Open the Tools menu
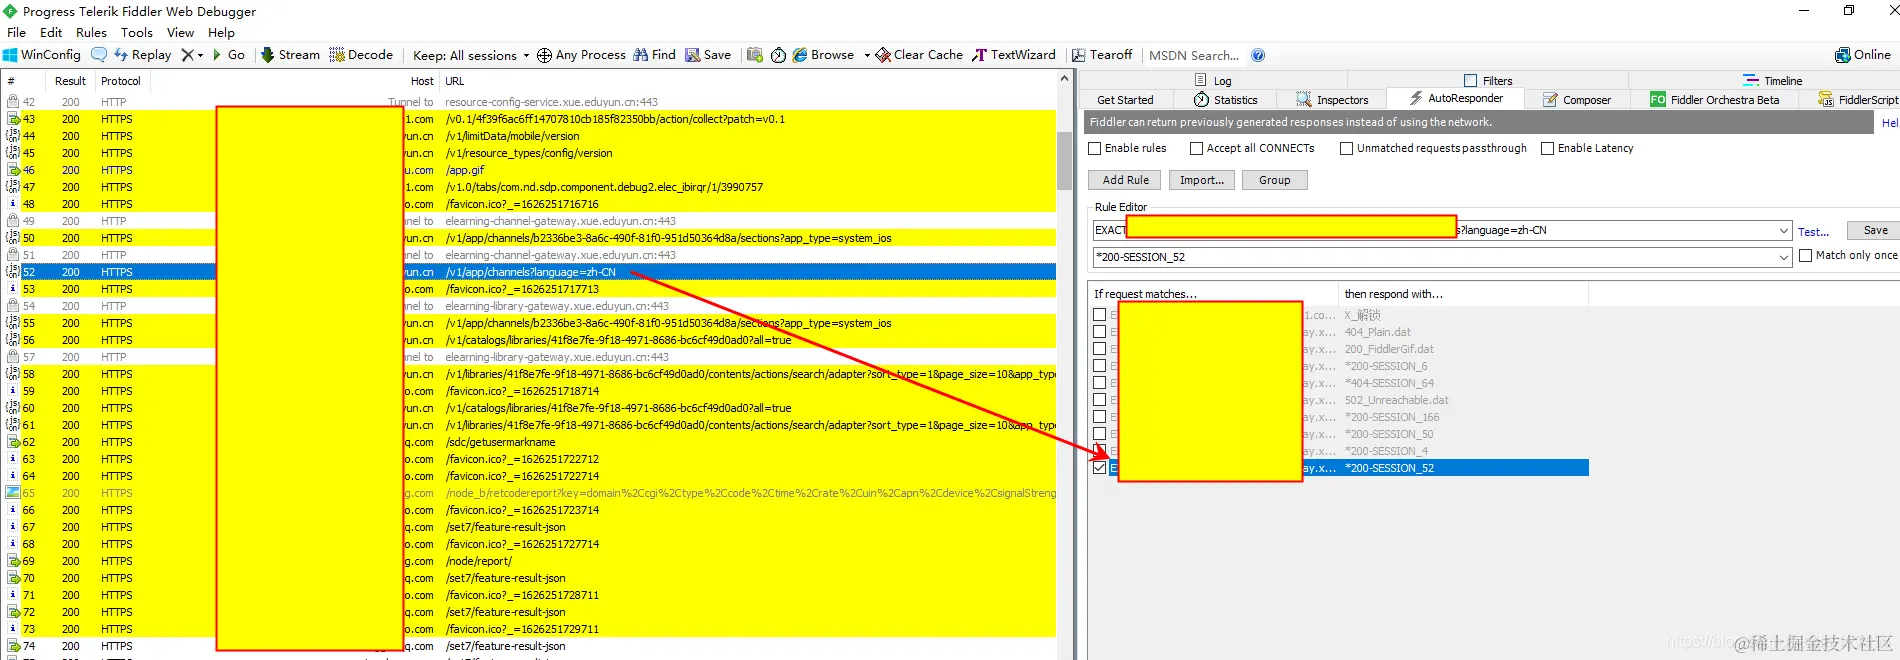Viewport: 1900px width, 660px height. (137, 32)
